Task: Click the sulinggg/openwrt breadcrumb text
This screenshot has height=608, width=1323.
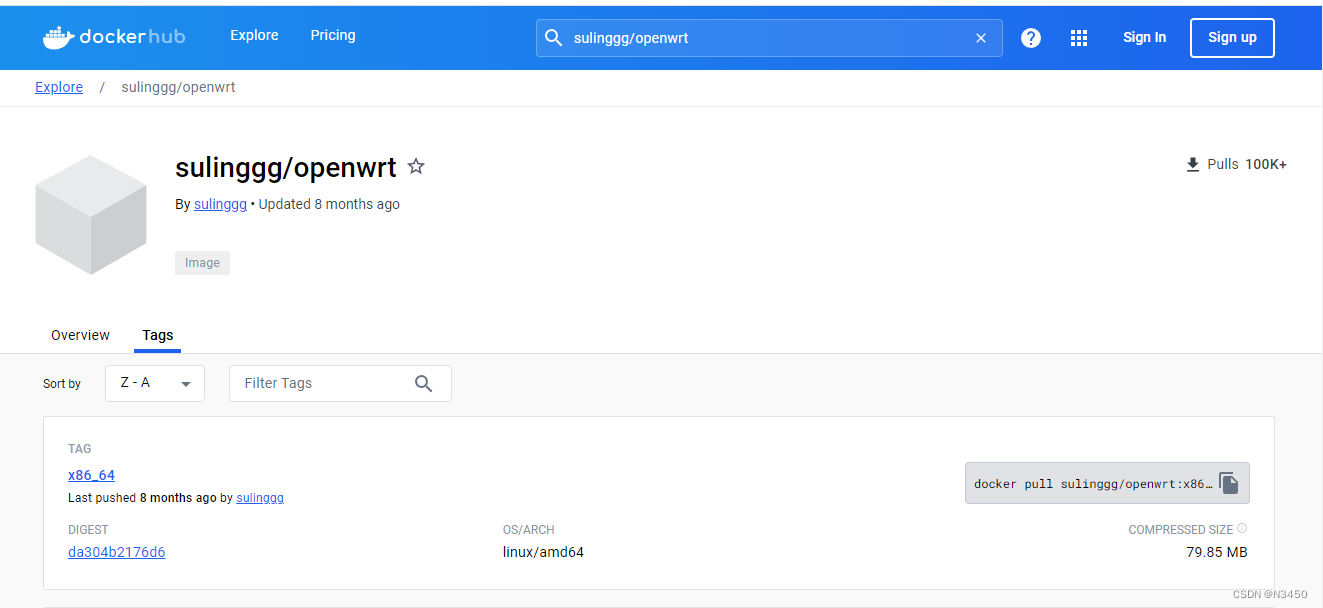Action: click(x=178, y=87)
